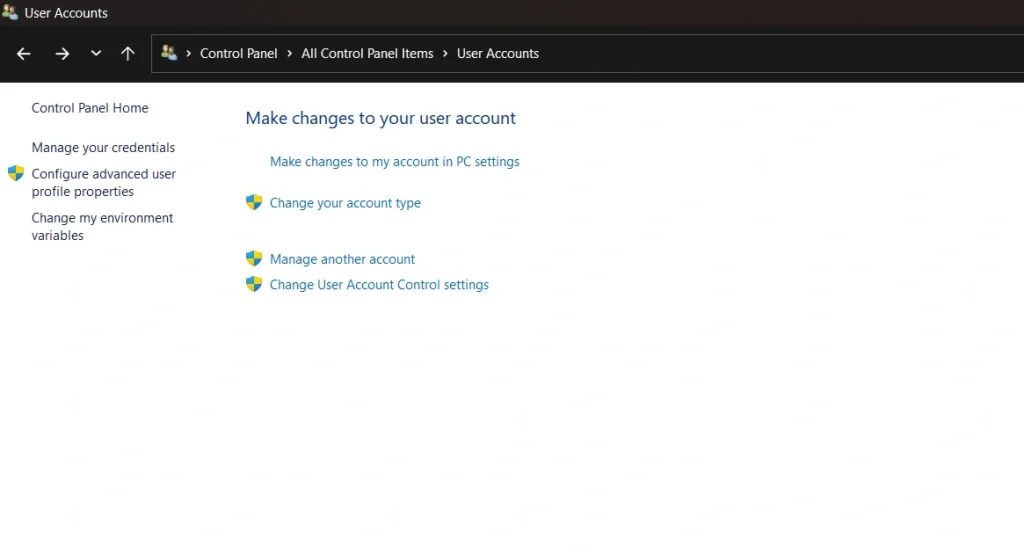Open recent locations dropdown arrow

pos(96,54)
